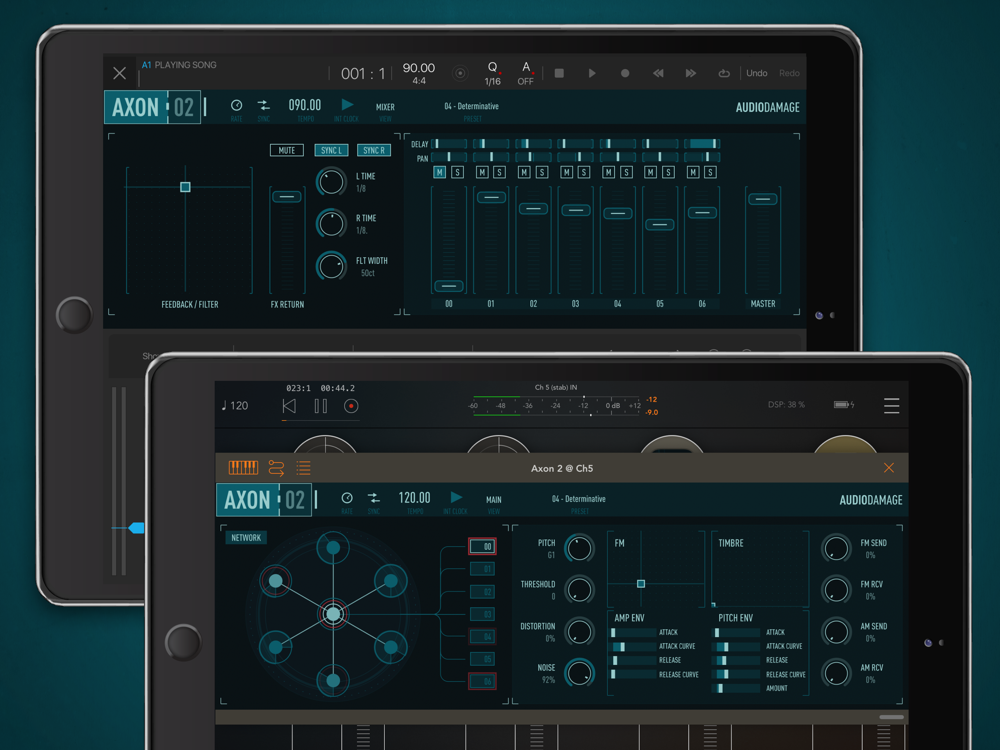Viewport: 1000px width, 750px height.
Task: Mute mixer channel 05
Action: [x=651, y=172]
